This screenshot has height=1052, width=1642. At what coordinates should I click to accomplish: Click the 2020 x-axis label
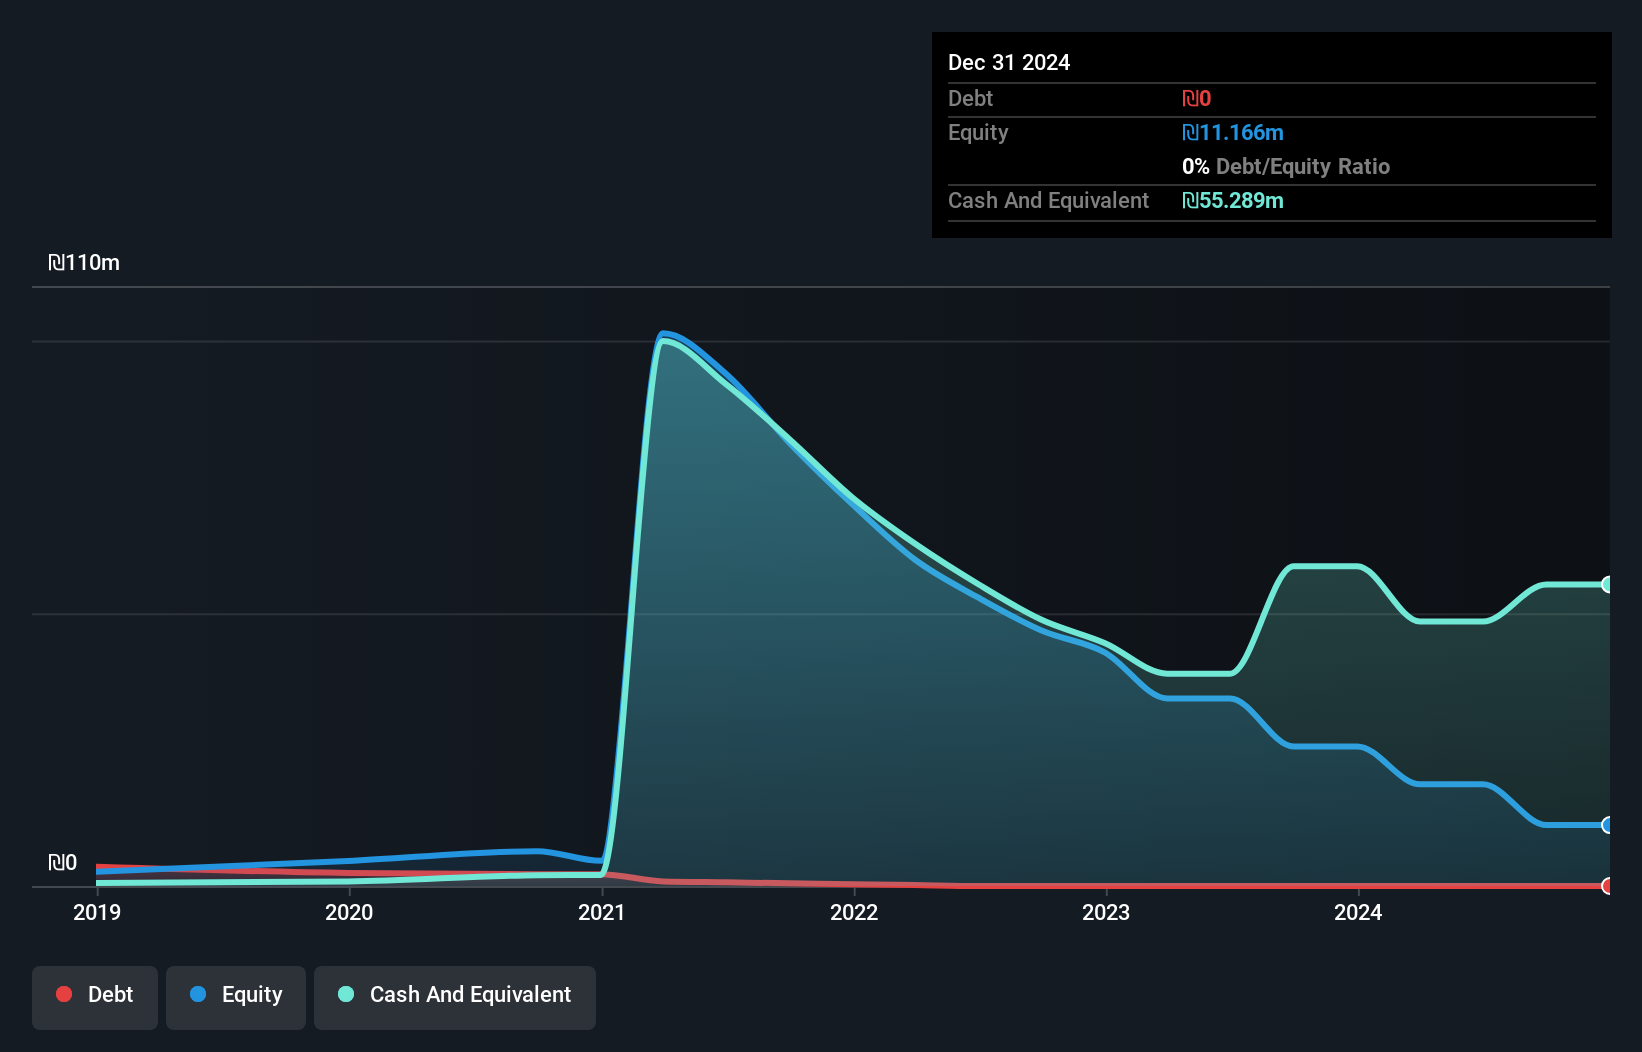349,912
